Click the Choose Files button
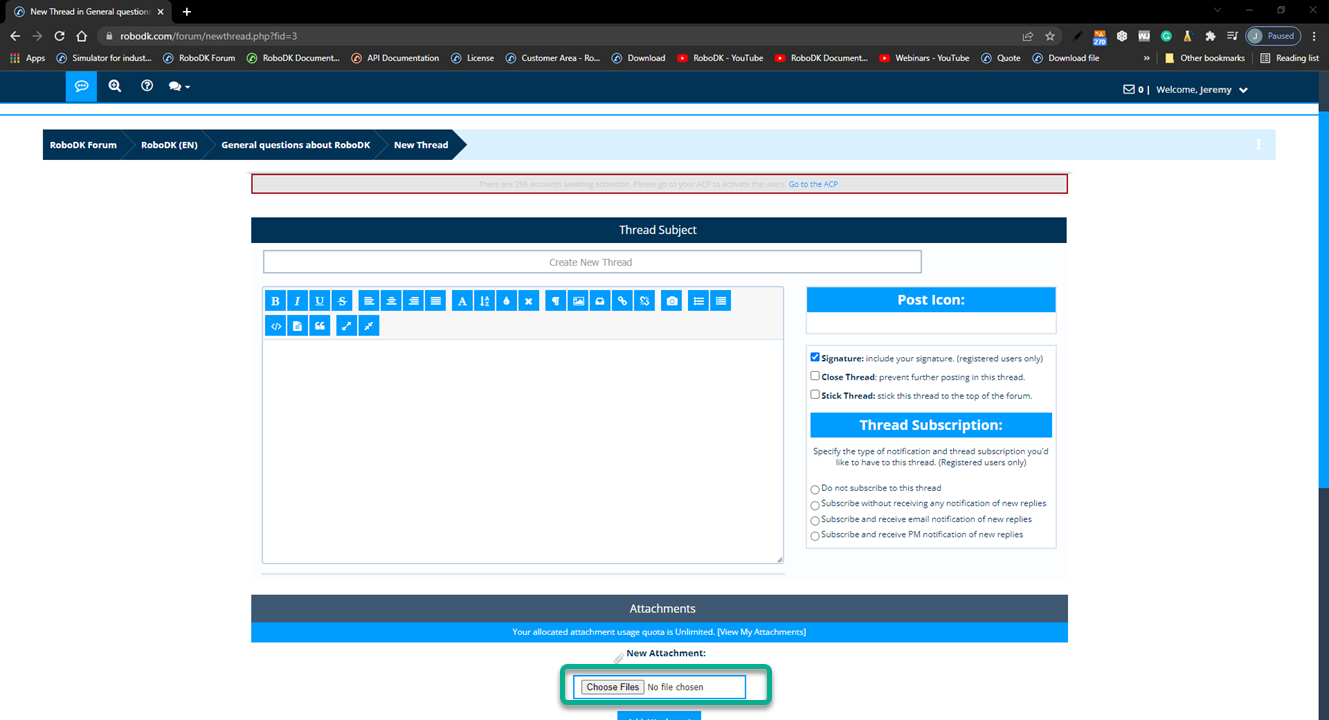This screenshot has width=1329, height=720. click(613, 687)
